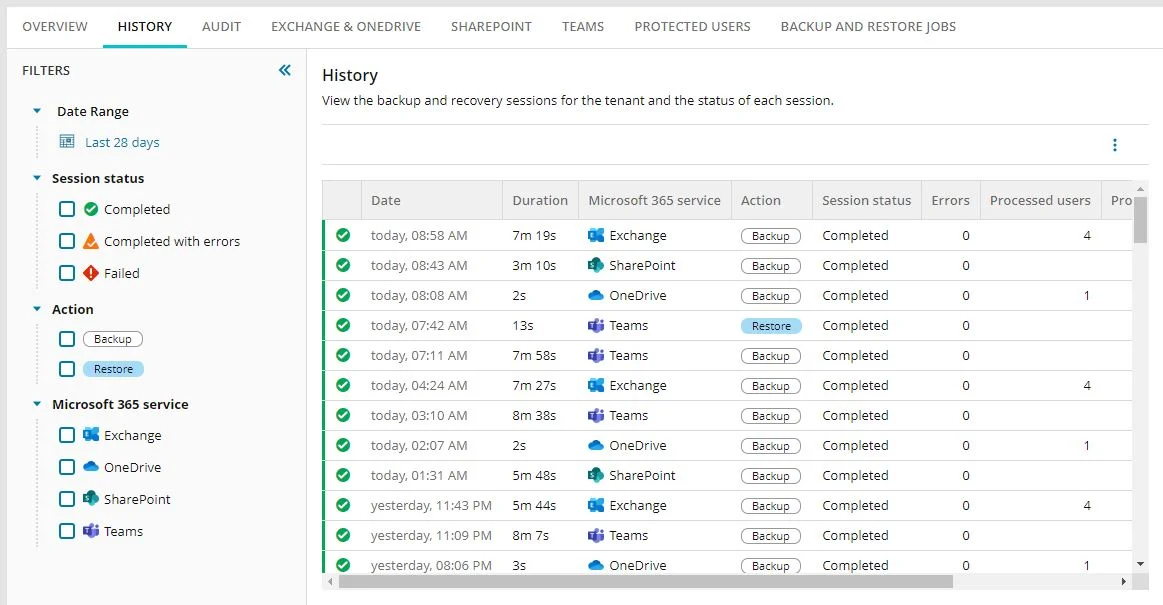Collapse the Session status filter section

click(x=37, y=178)
